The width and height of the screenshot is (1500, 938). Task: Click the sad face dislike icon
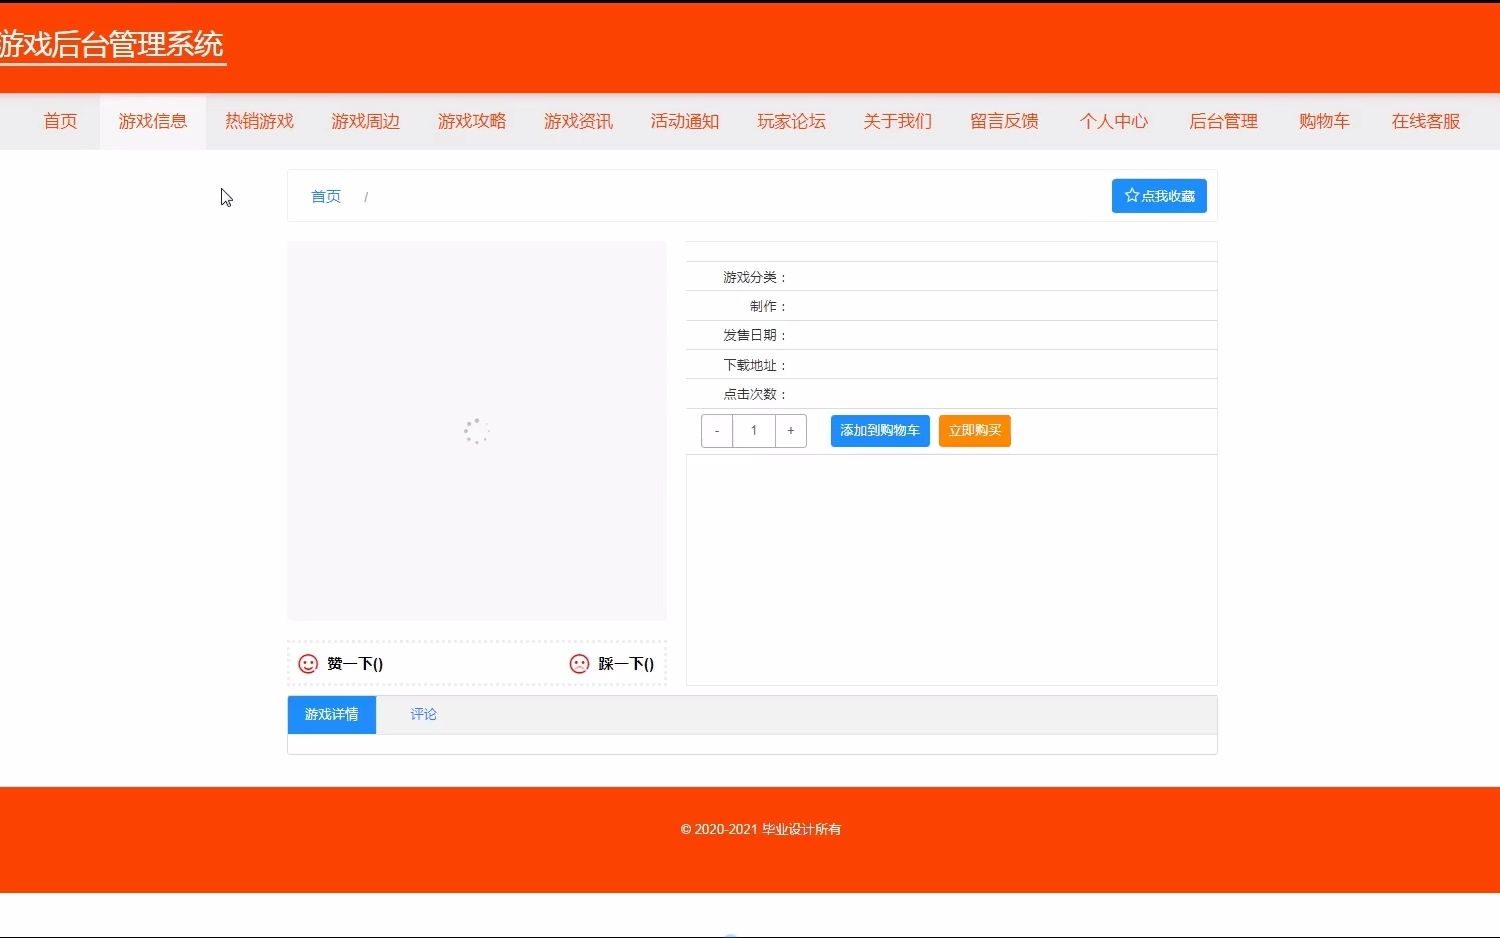pos(579,664)
